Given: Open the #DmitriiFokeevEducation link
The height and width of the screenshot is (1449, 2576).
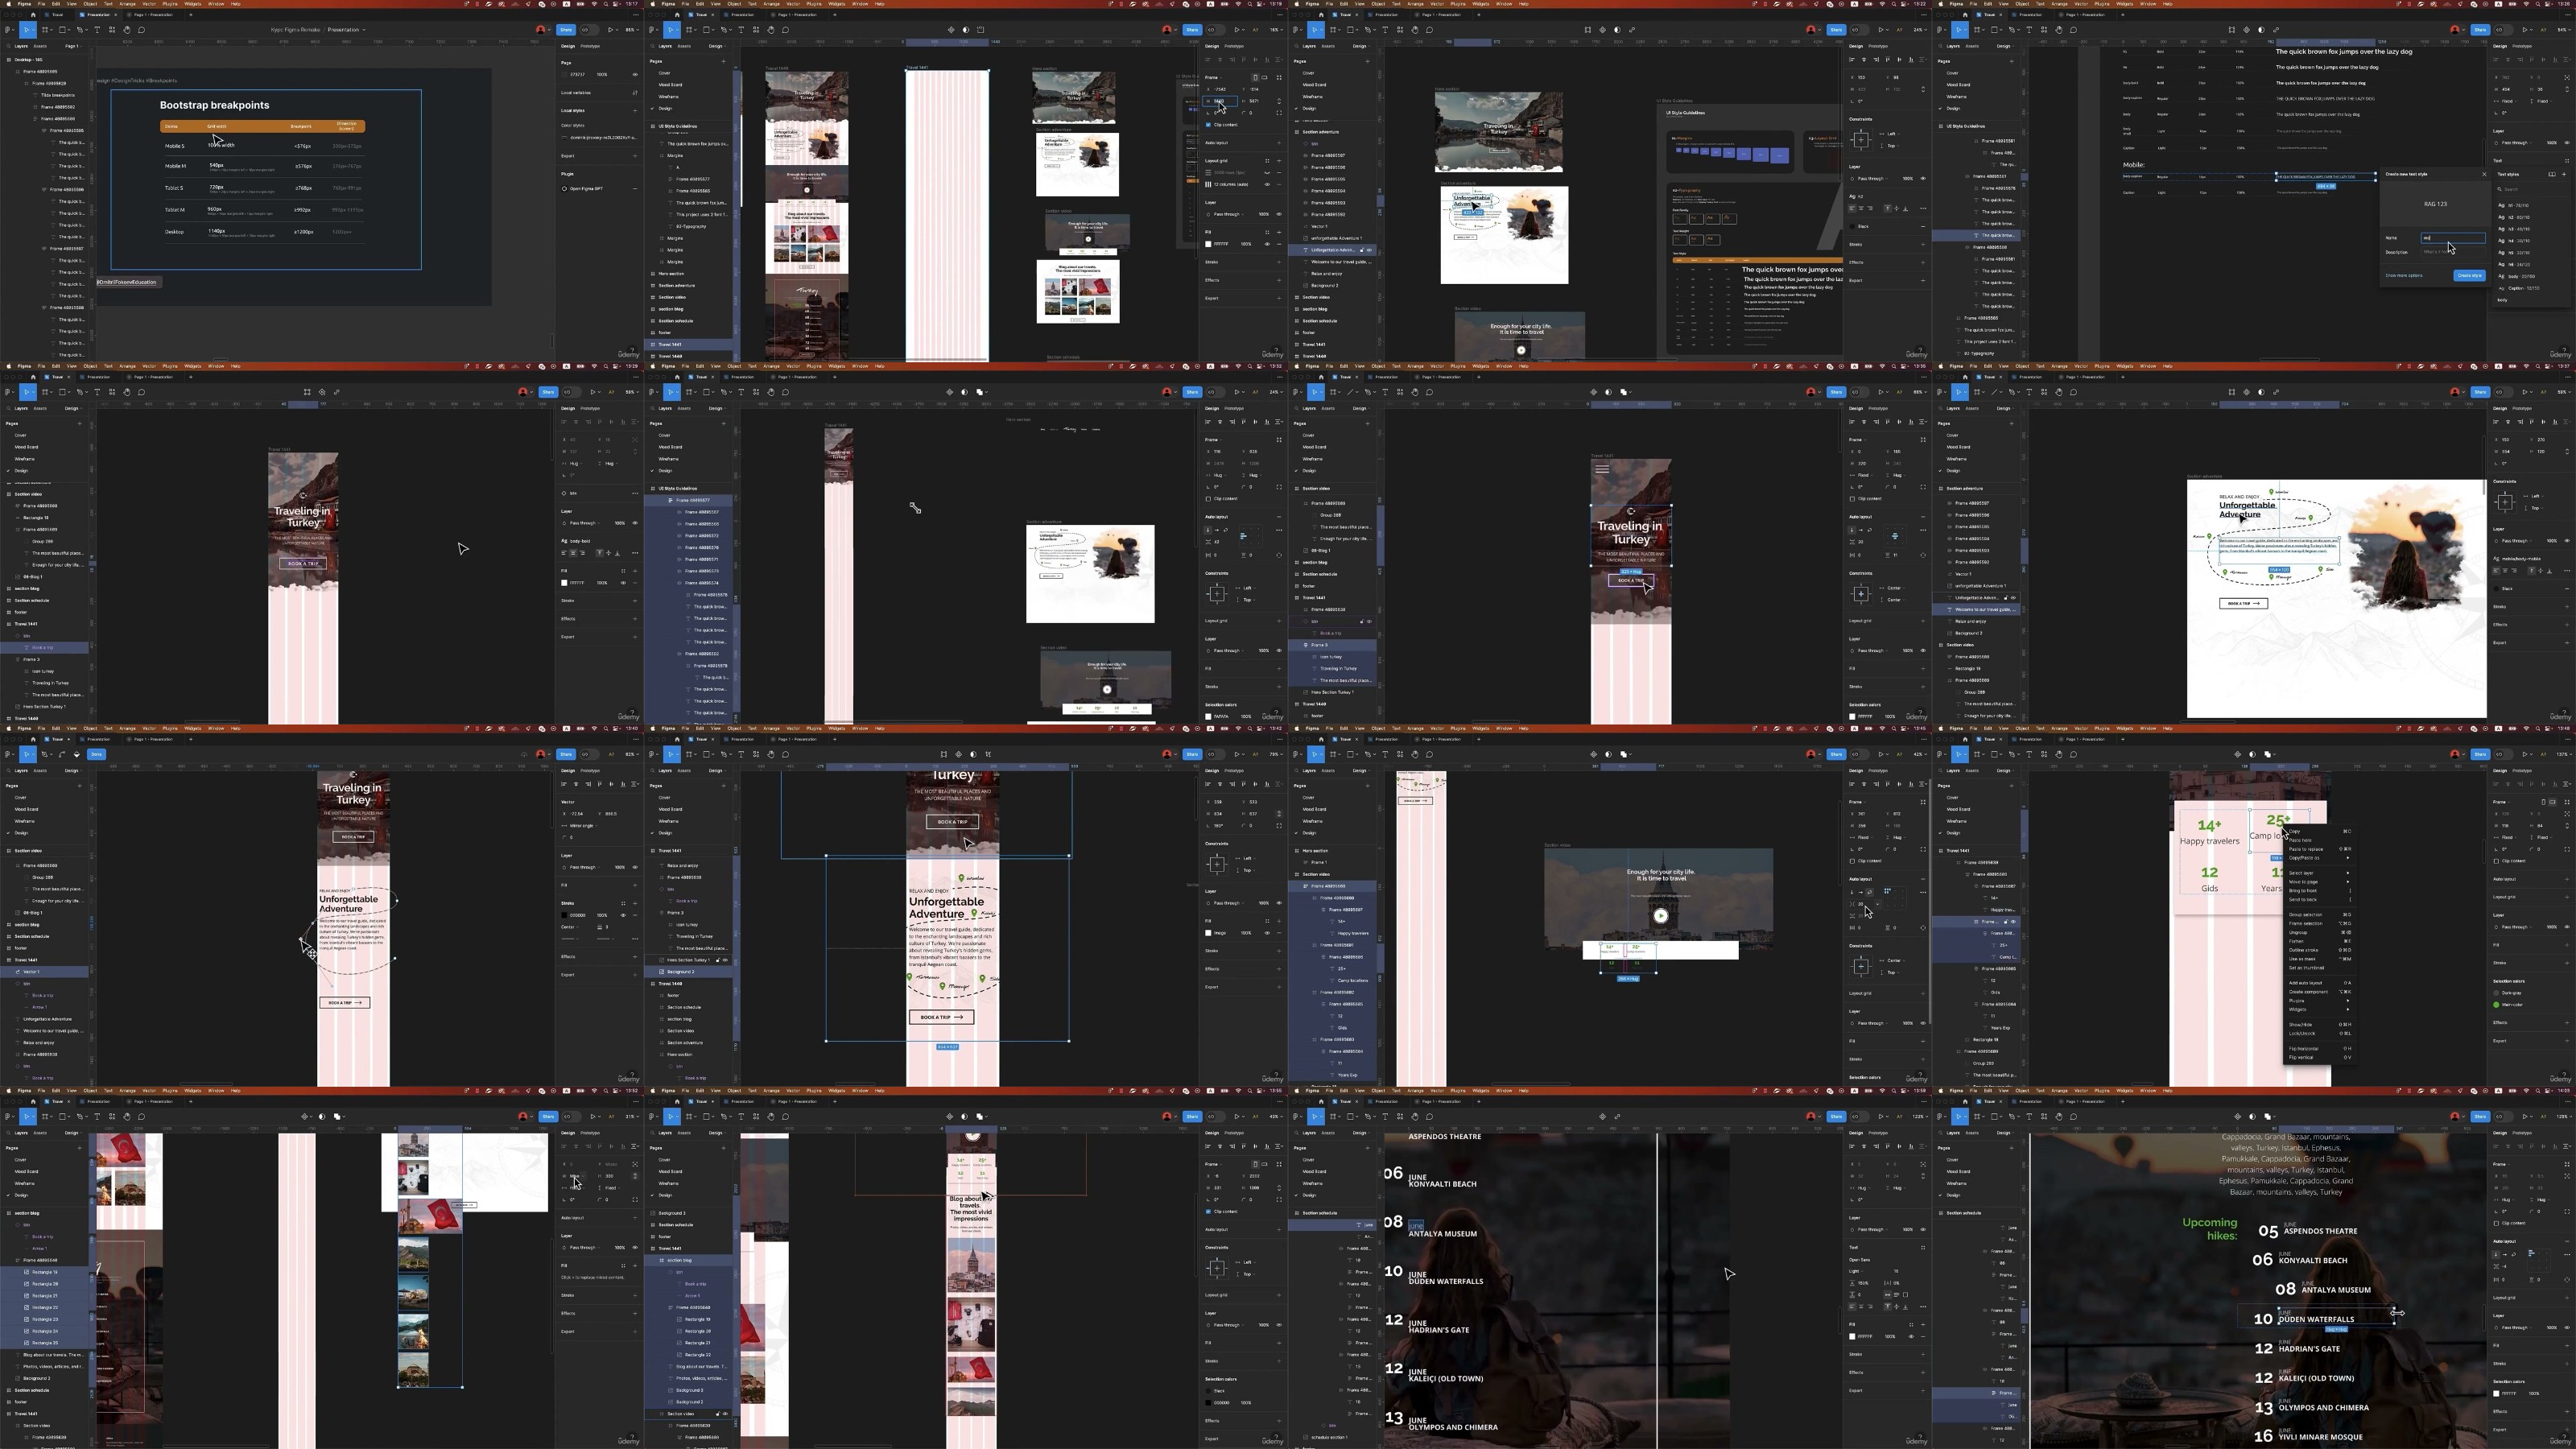Looking at the screenshot, I should point(127,282).
